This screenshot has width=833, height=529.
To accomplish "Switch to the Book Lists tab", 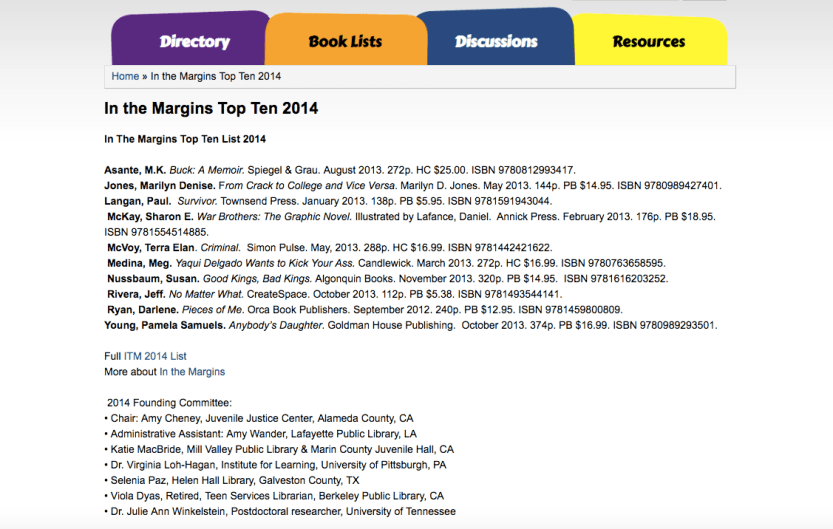I will point(345,42).
